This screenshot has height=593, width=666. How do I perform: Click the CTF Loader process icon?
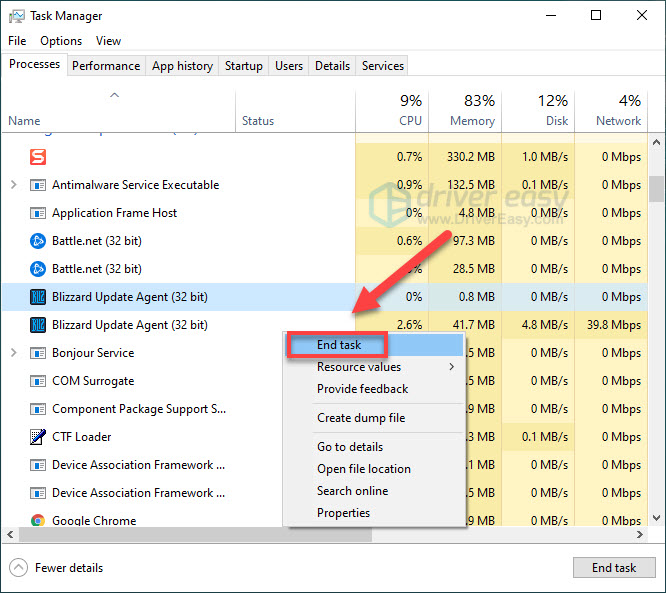pos(38,437)
